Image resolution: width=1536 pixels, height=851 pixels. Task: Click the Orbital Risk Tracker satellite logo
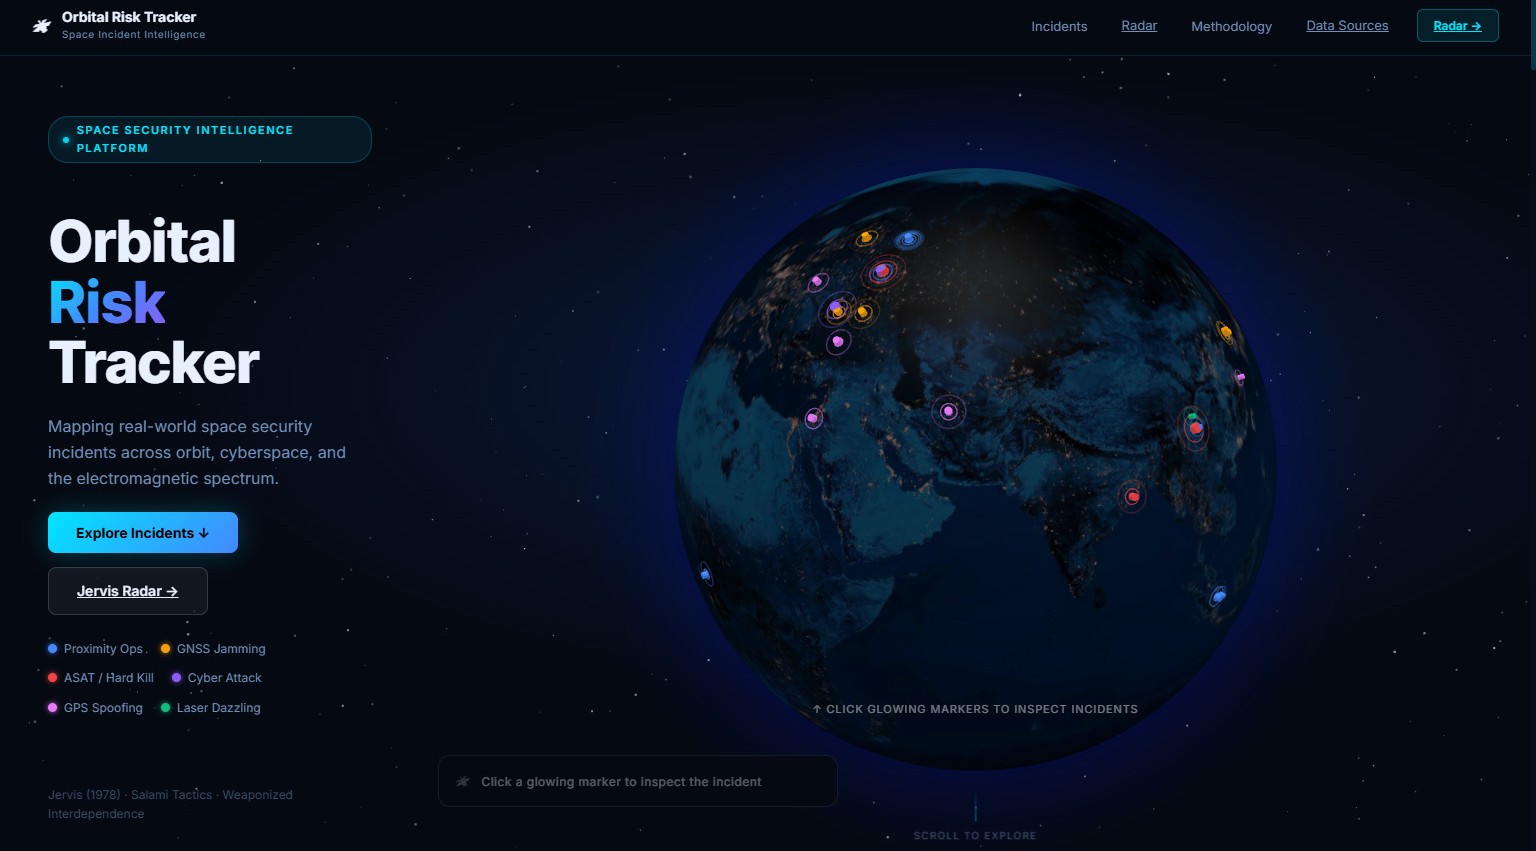tap(42, 24)
